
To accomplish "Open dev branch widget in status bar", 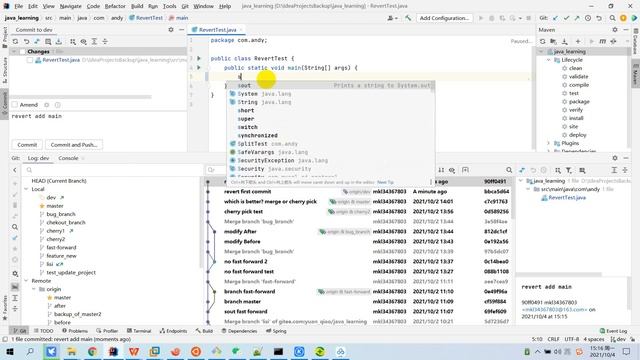I will (618, 339).
